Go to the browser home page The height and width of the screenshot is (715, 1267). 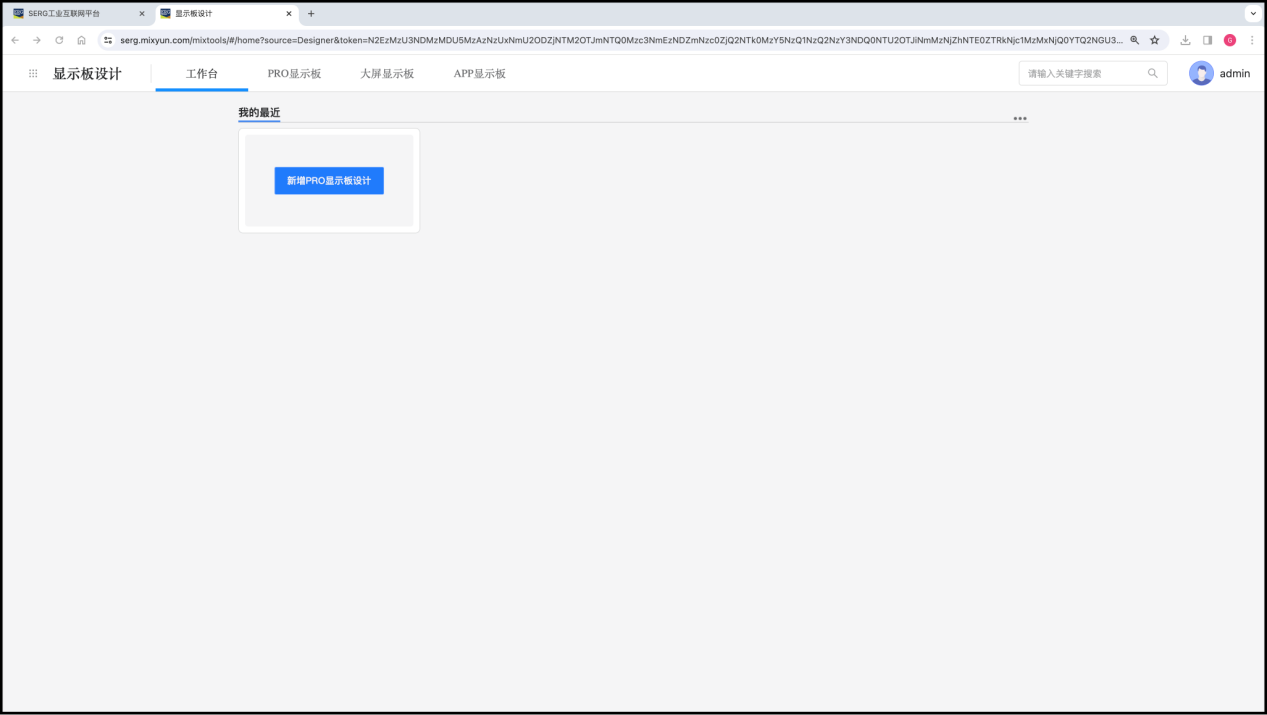(81, 40)
